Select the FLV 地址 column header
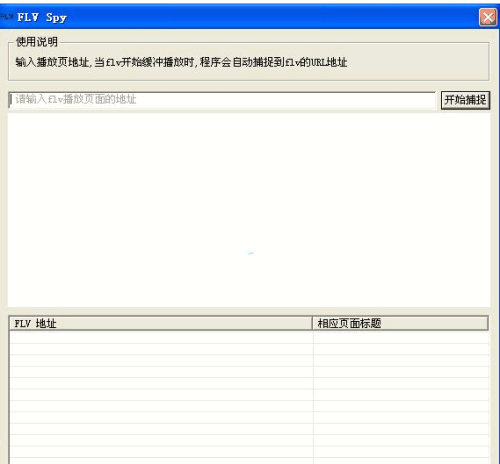This screenshot has height=464, width=500. 161,323
